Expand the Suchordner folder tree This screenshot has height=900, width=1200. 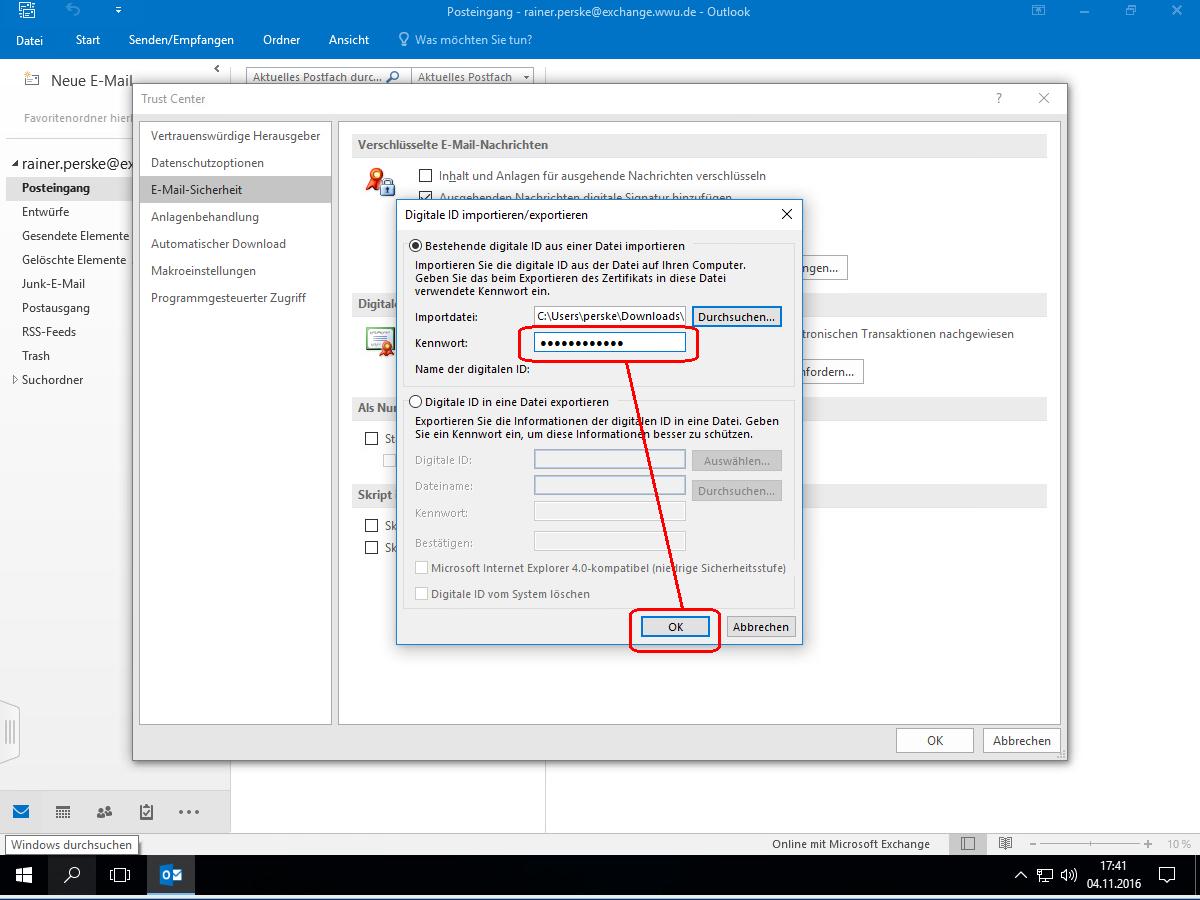(x=14, y=380)
